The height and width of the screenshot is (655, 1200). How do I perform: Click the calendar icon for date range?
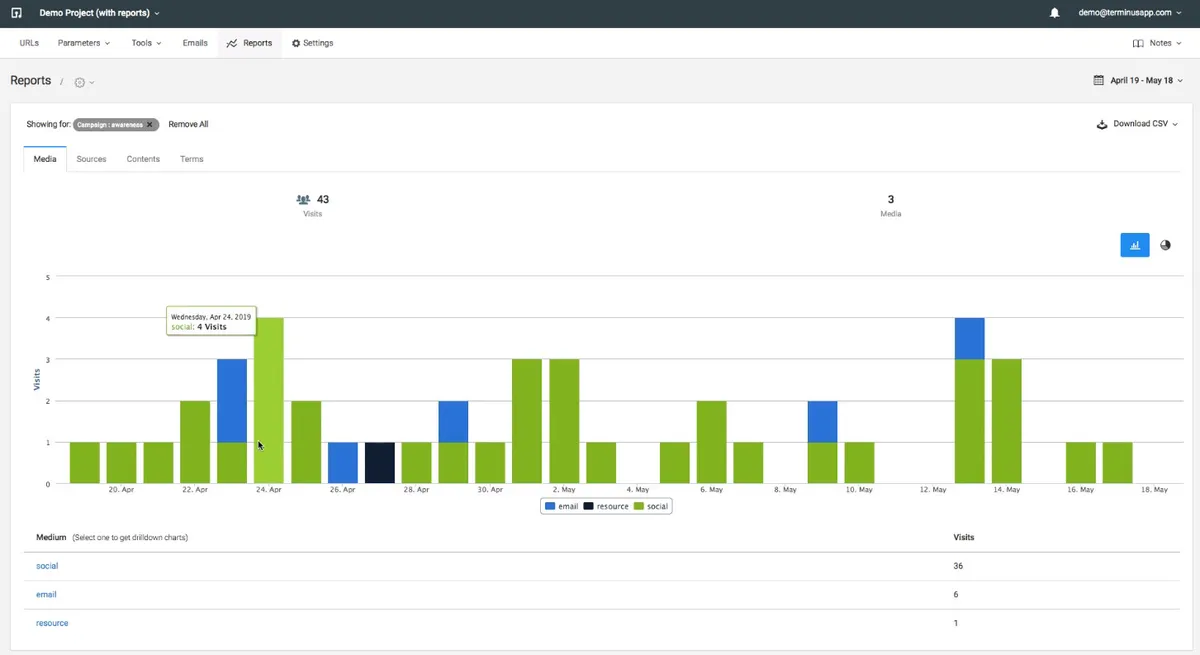click(x=1097, y=79)
